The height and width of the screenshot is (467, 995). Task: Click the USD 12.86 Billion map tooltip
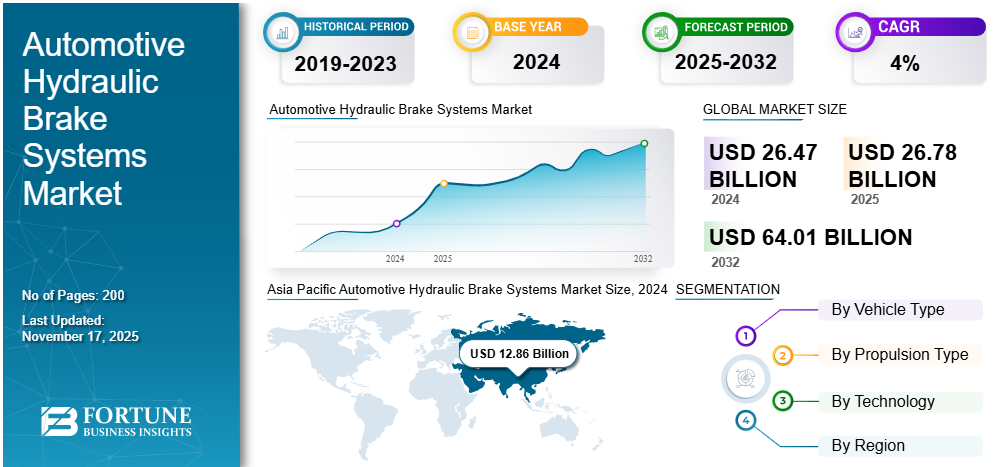click(518, 354)
